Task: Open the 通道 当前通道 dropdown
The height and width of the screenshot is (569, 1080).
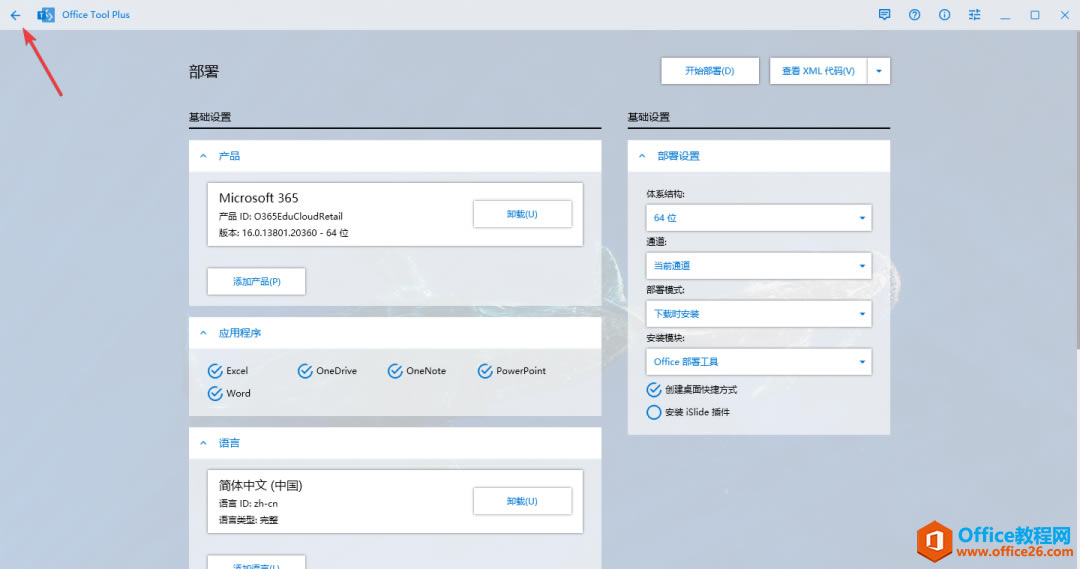Action: (x=758, y=266)
